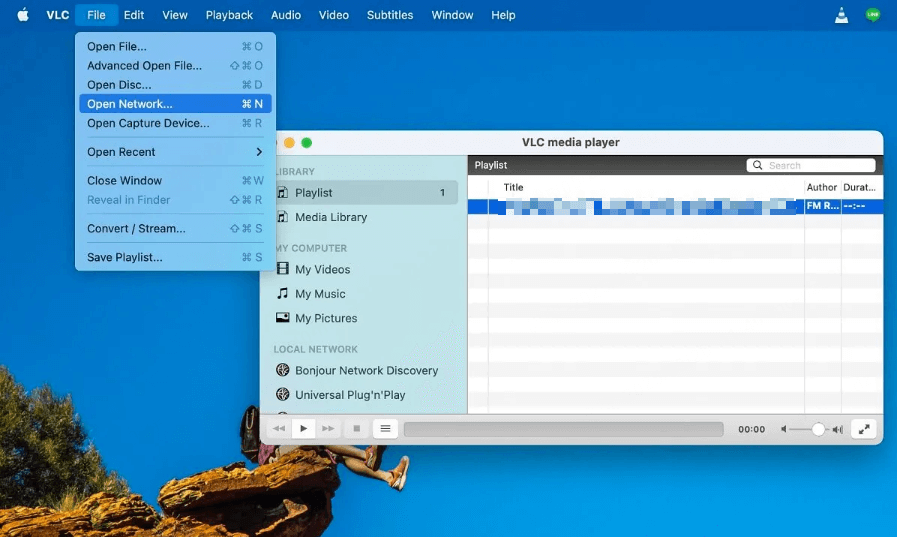Open the Apple menu
The height and width of the screenshot is (537, 897).
point(23,15)
